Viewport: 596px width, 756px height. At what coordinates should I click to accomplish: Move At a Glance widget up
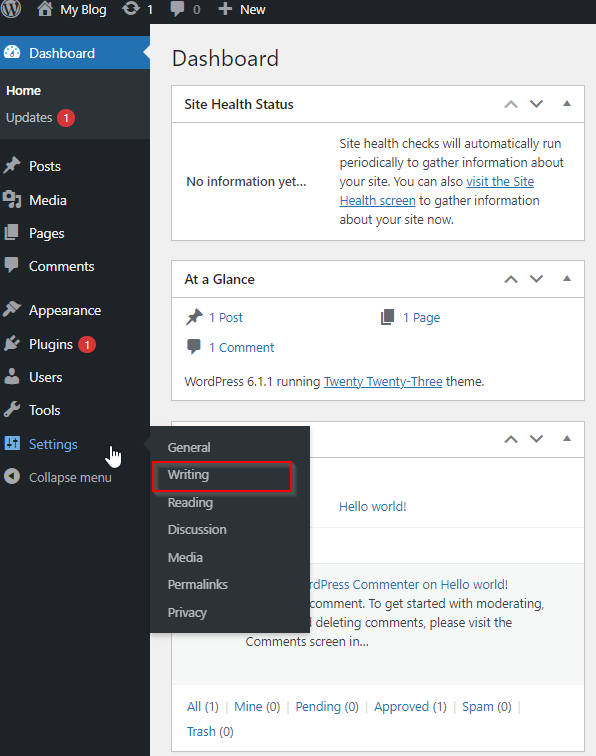[511, 279]
